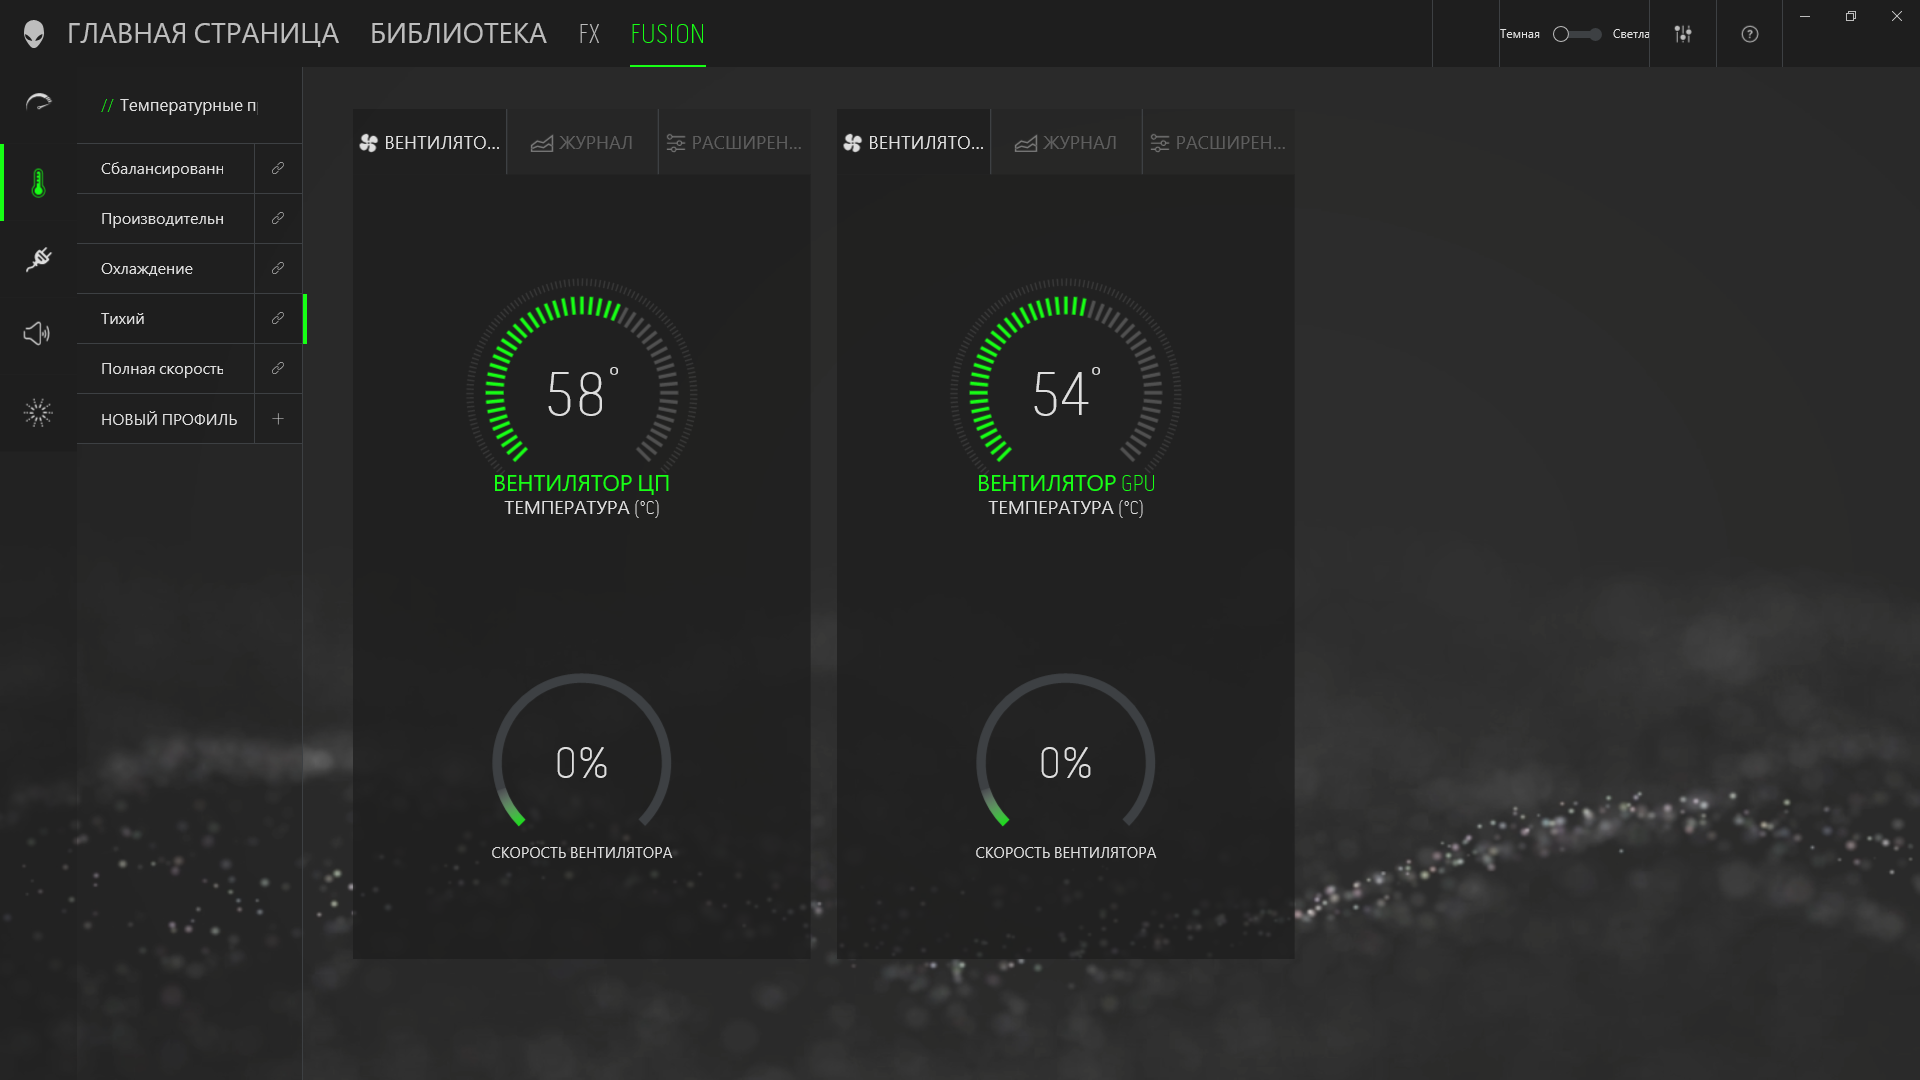
Task: Select the thermal thermometer sidebar icon
Action: click(x=38, y=183)
